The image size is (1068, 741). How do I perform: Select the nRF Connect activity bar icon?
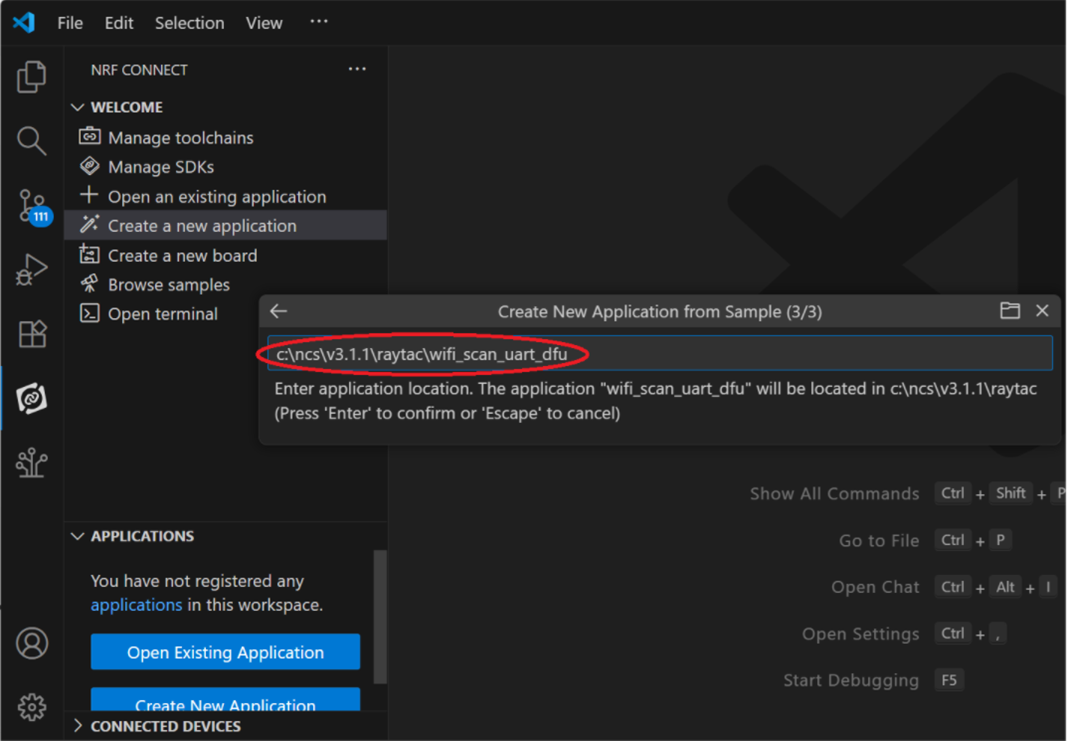click(32, 398)
